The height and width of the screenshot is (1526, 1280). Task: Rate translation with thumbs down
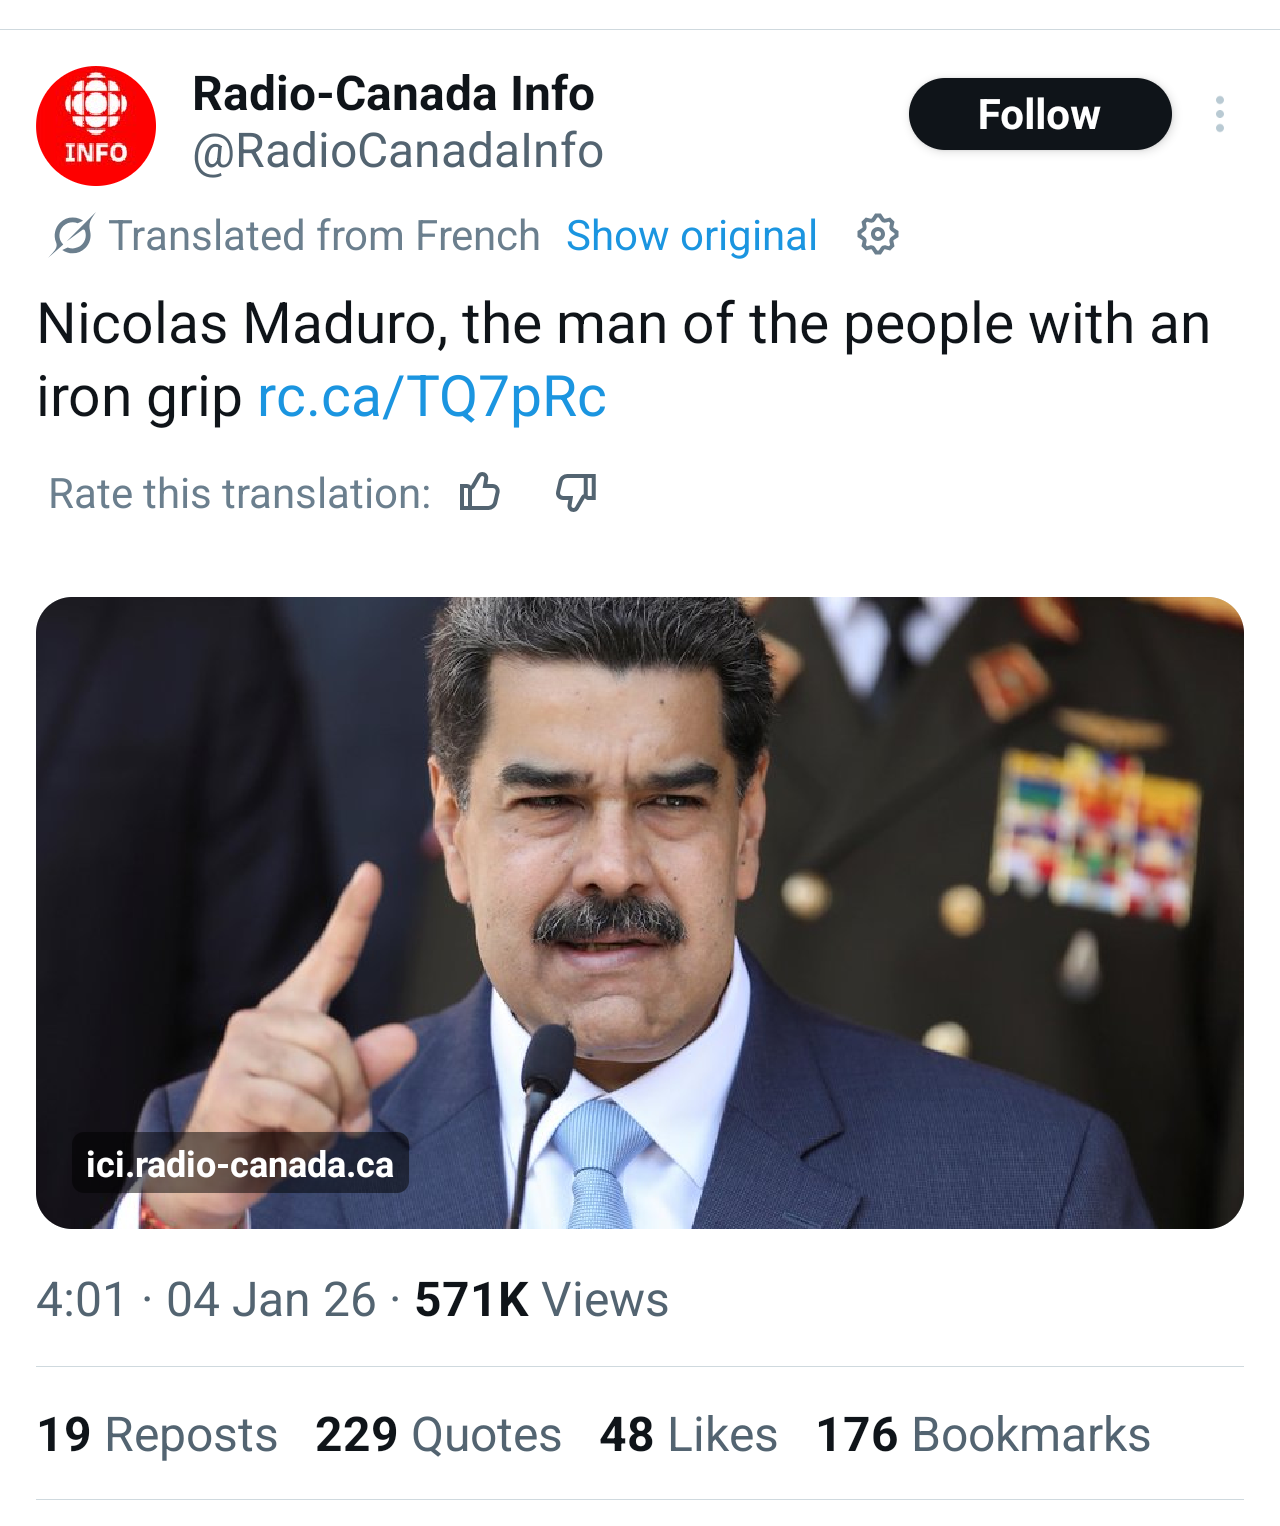[576, 492]
